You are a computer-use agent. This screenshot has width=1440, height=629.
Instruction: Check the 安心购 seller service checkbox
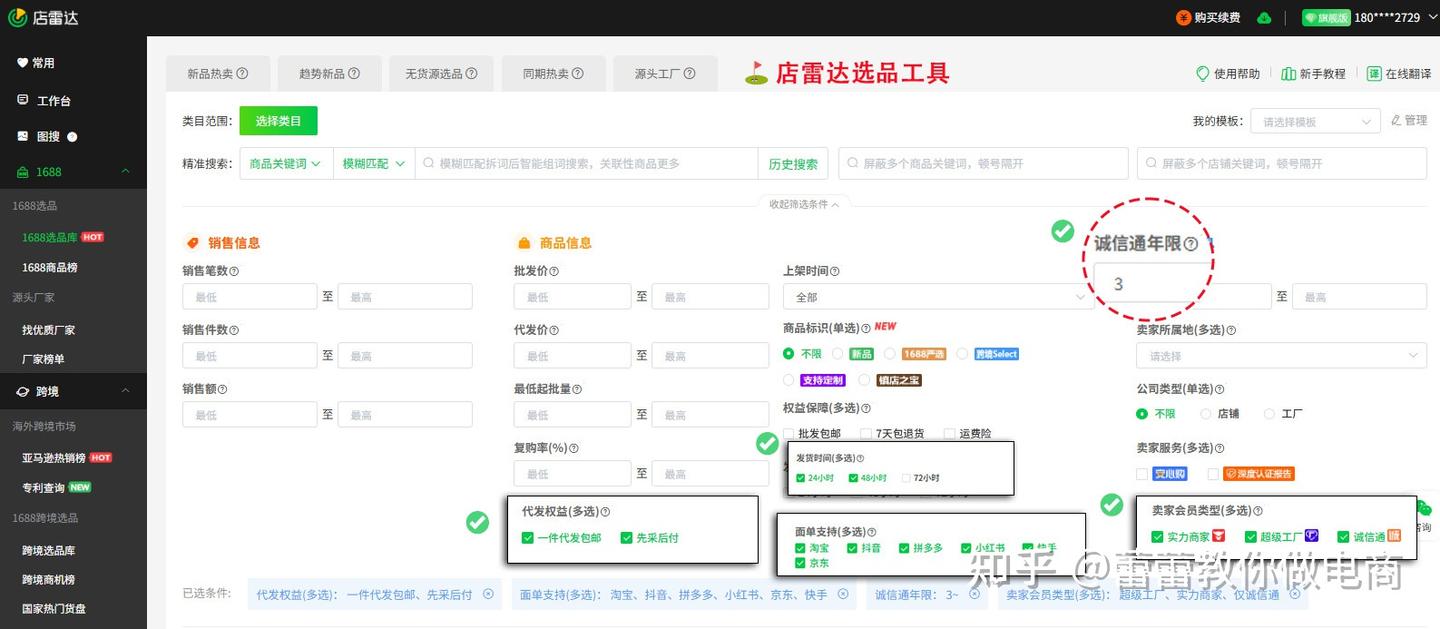tap(1142, 473)
